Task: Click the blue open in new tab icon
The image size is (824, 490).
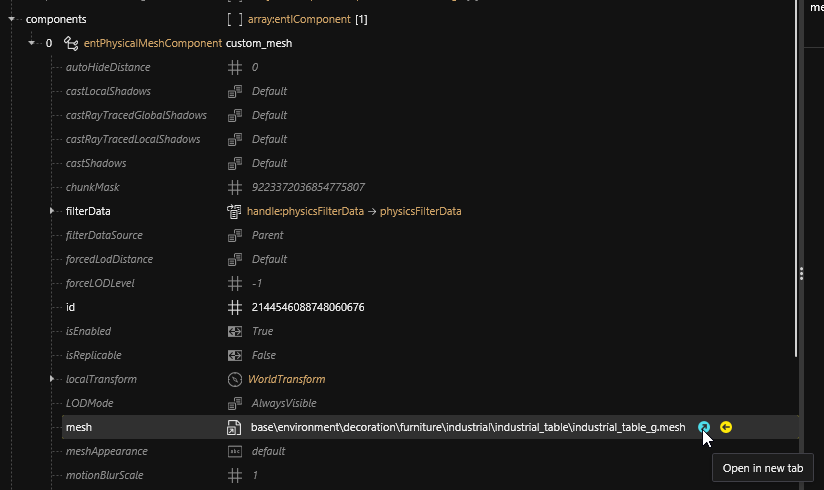Action: coord(704,427)
